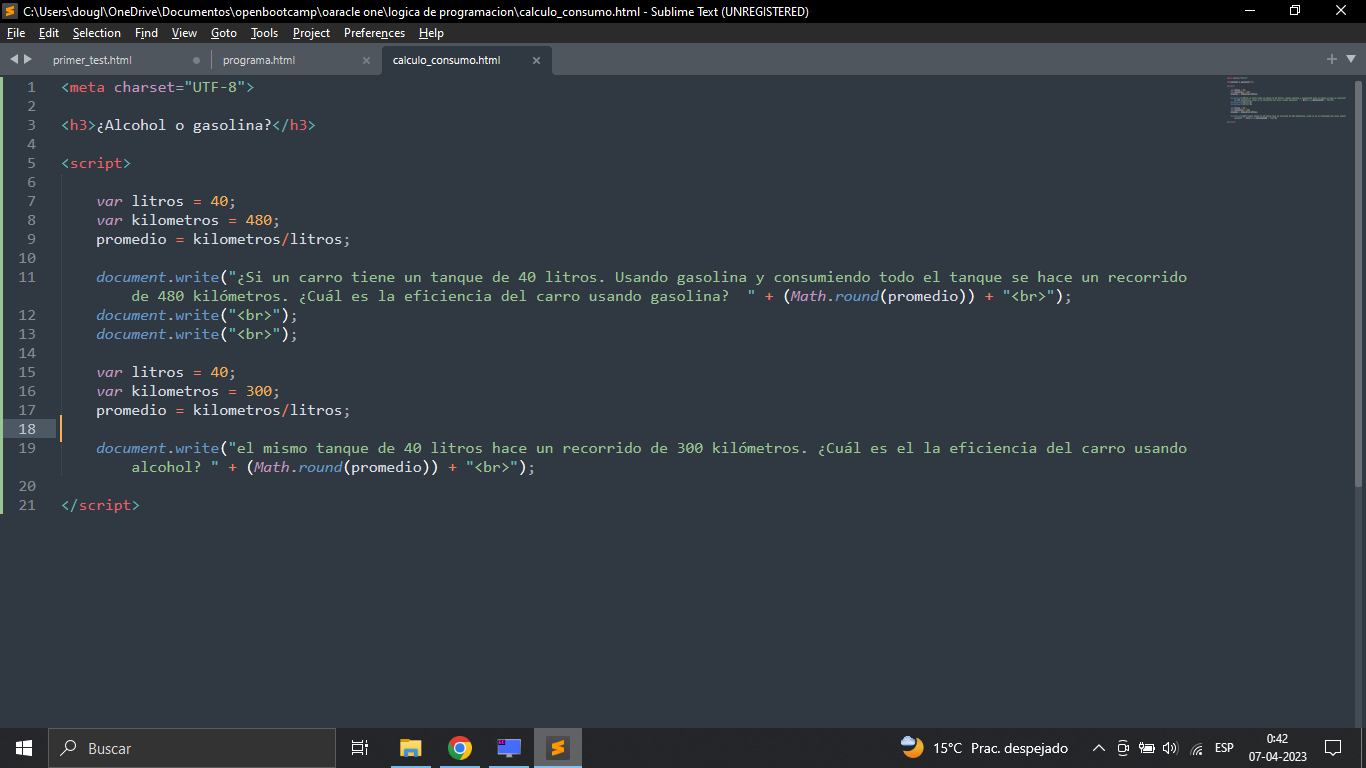Click 'promedio = kilometros/litros;' on line 9

(x=223, y=239)
